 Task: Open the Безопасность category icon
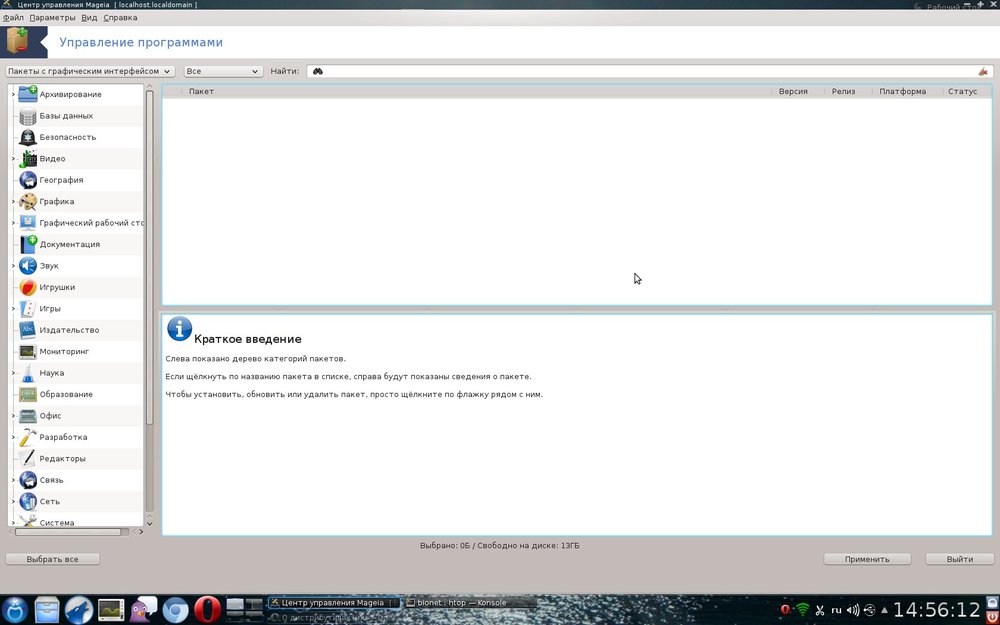point(28,137)
